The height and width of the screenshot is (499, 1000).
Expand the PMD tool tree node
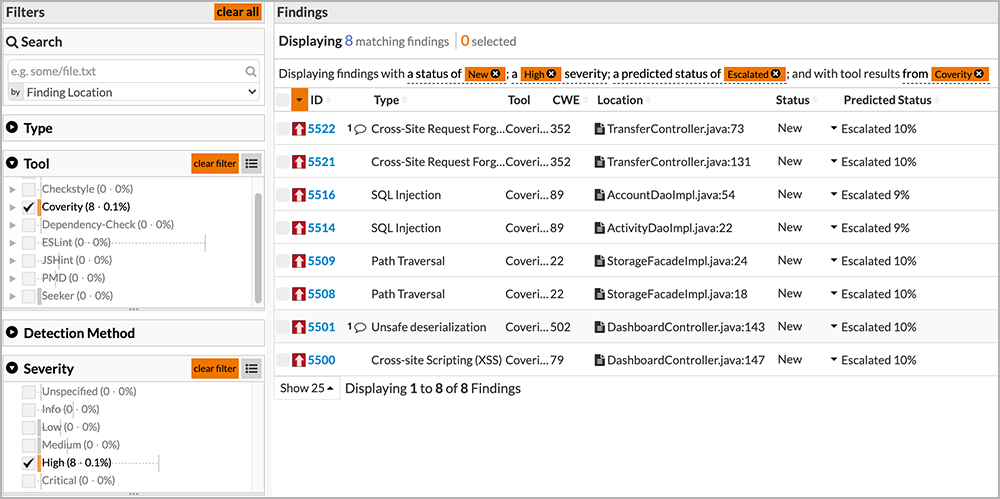tap(12, 278)
